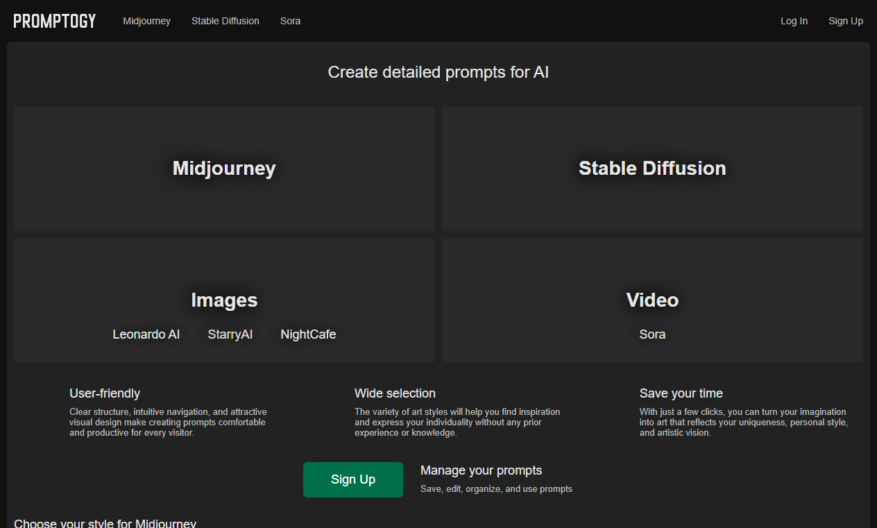Open the large Midjourney card
The image size is (877, 528).
coord(224,168)
